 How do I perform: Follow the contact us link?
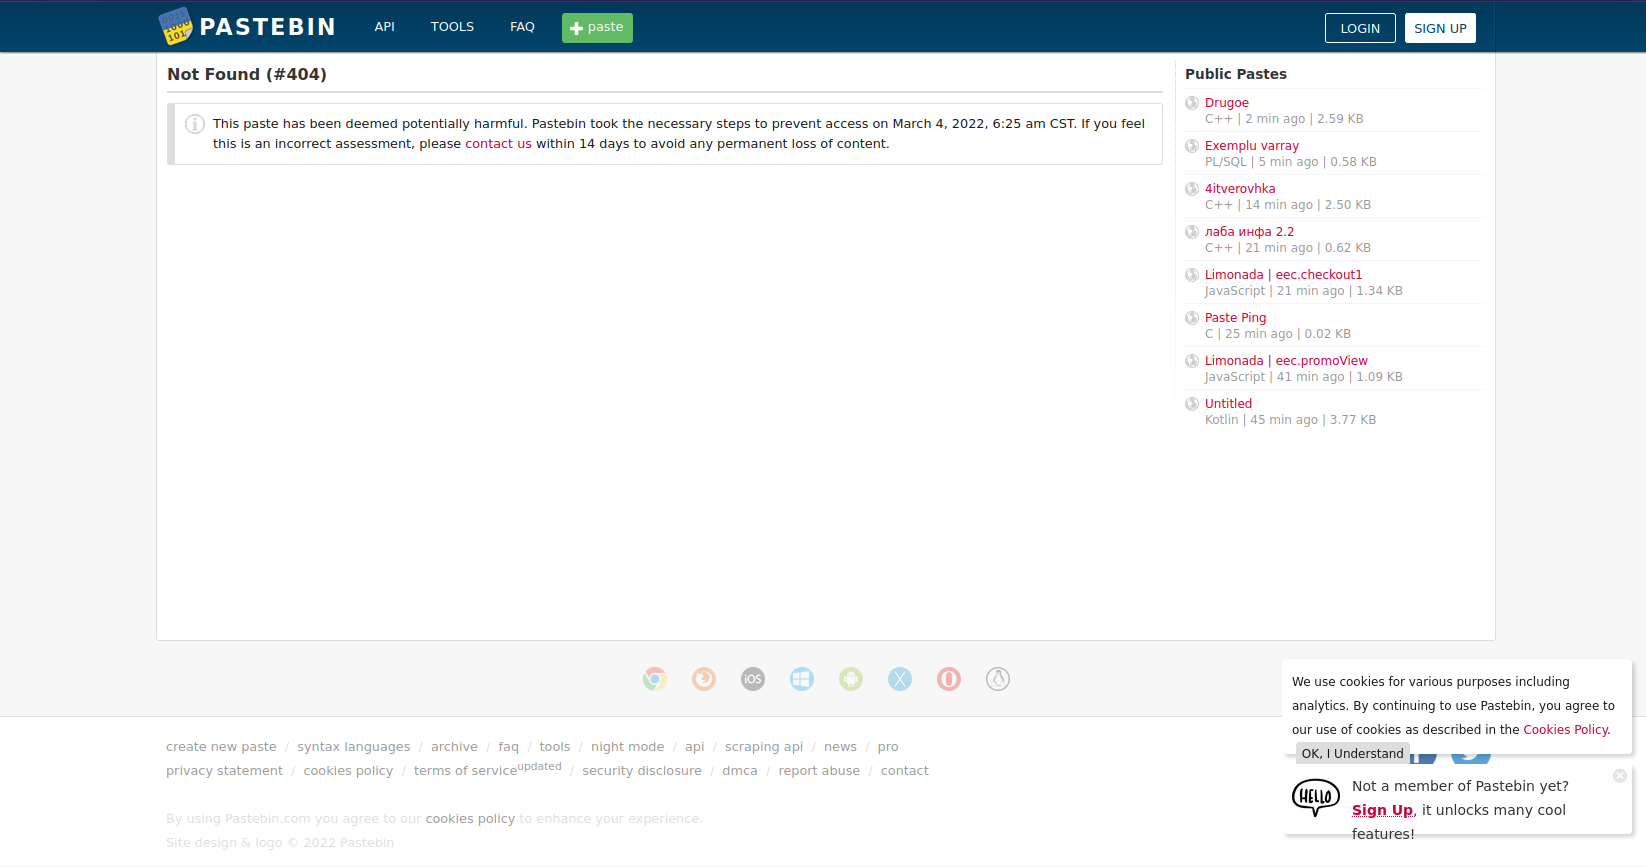click(498, 144)
